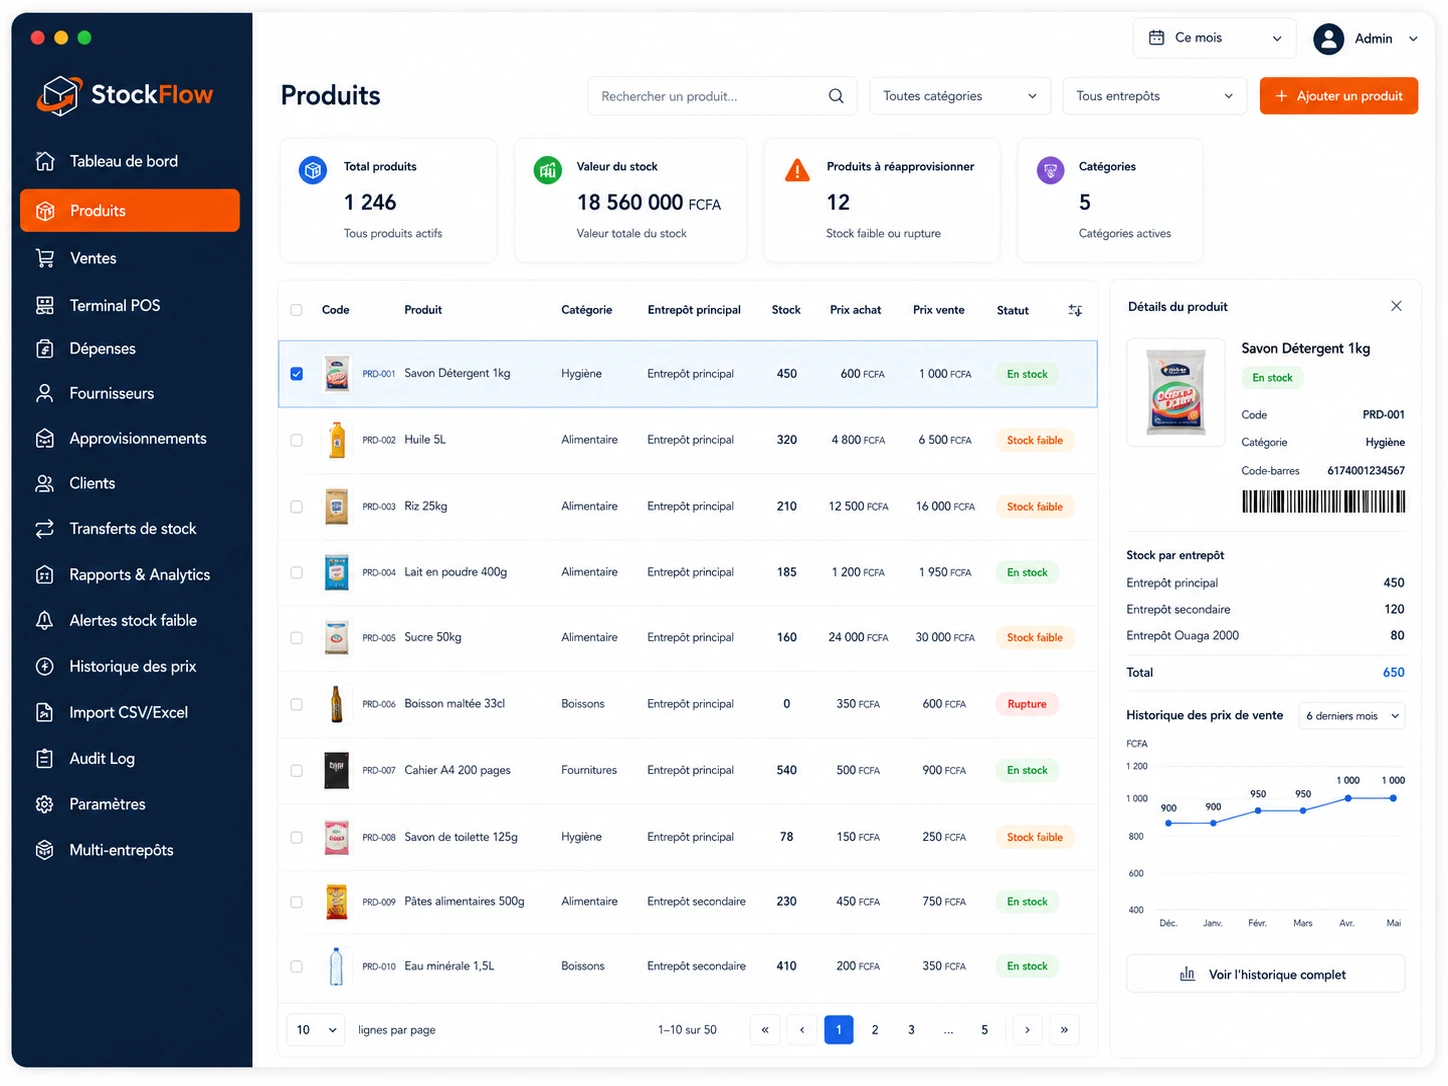Check the Riz 25kg row checkbox
1448x1086 pixels.
pos(296,507)
